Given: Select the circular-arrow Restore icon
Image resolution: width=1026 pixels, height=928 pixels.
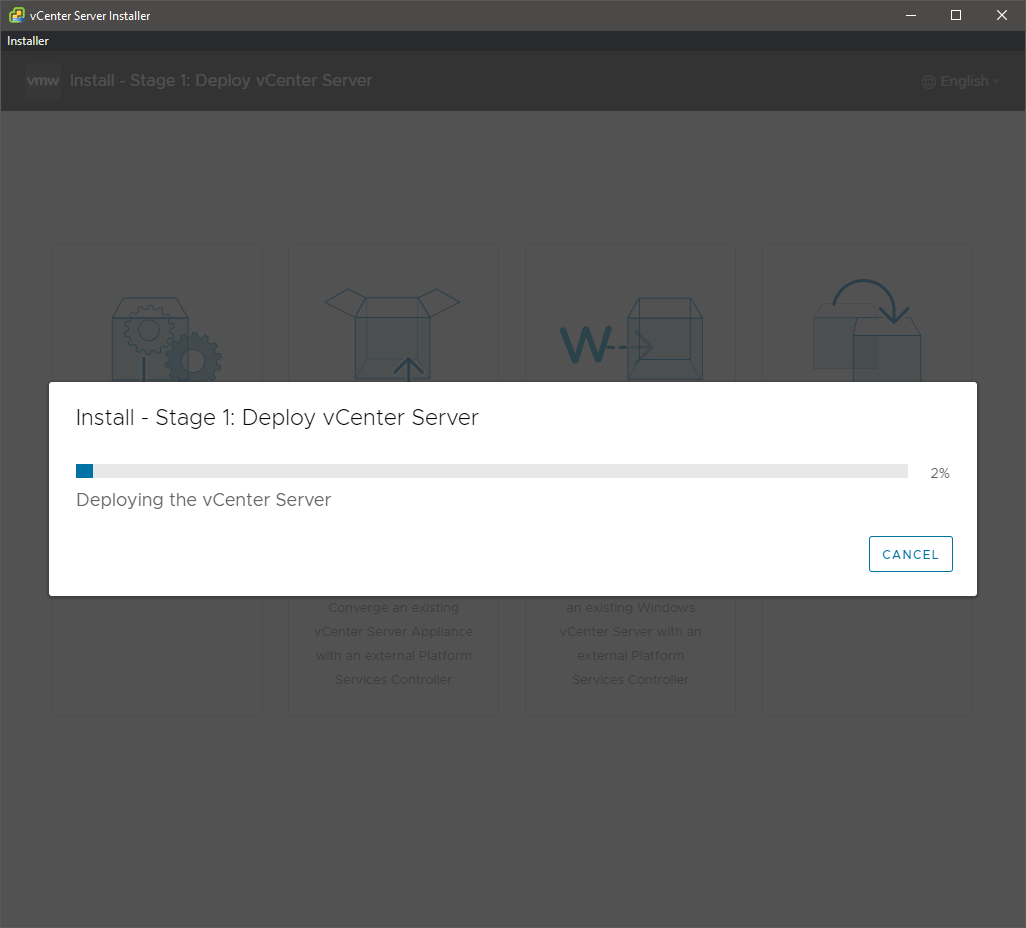Looking at the screenshot, I should (x=867, y=330).
